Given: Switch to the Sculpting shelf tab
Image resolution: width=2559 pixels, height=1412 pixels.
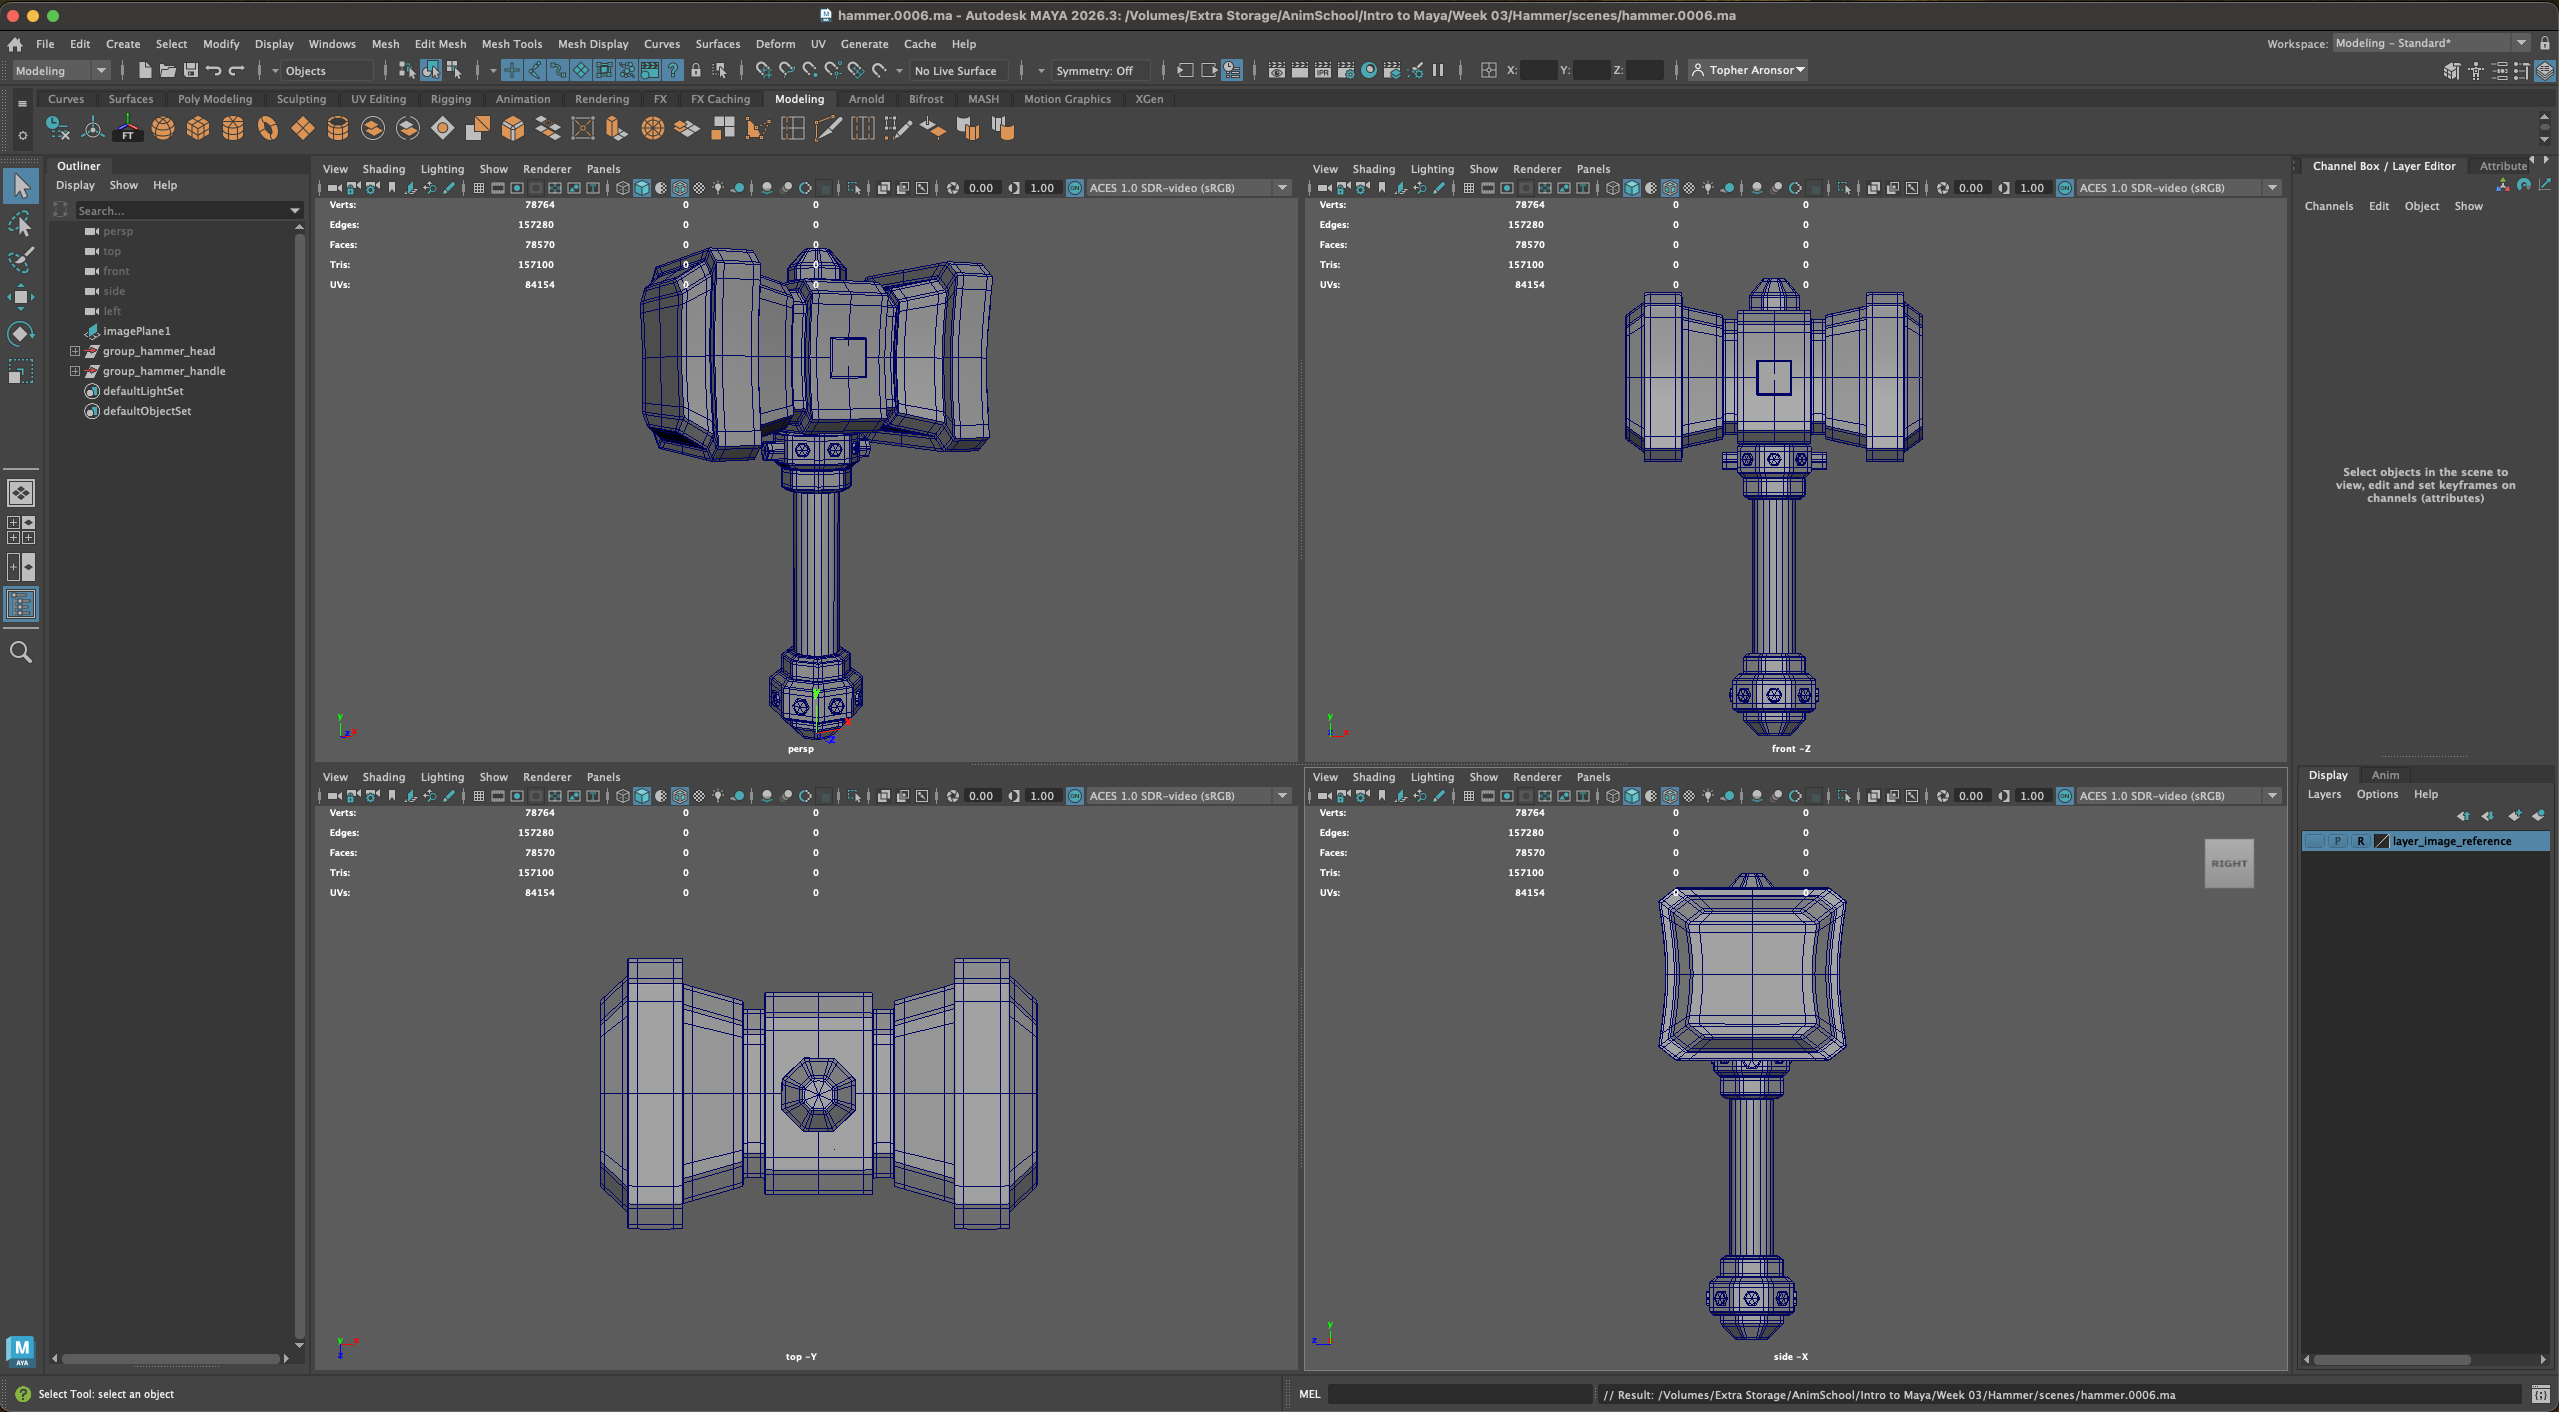Looking at the screenshot, I should (301, 99).
